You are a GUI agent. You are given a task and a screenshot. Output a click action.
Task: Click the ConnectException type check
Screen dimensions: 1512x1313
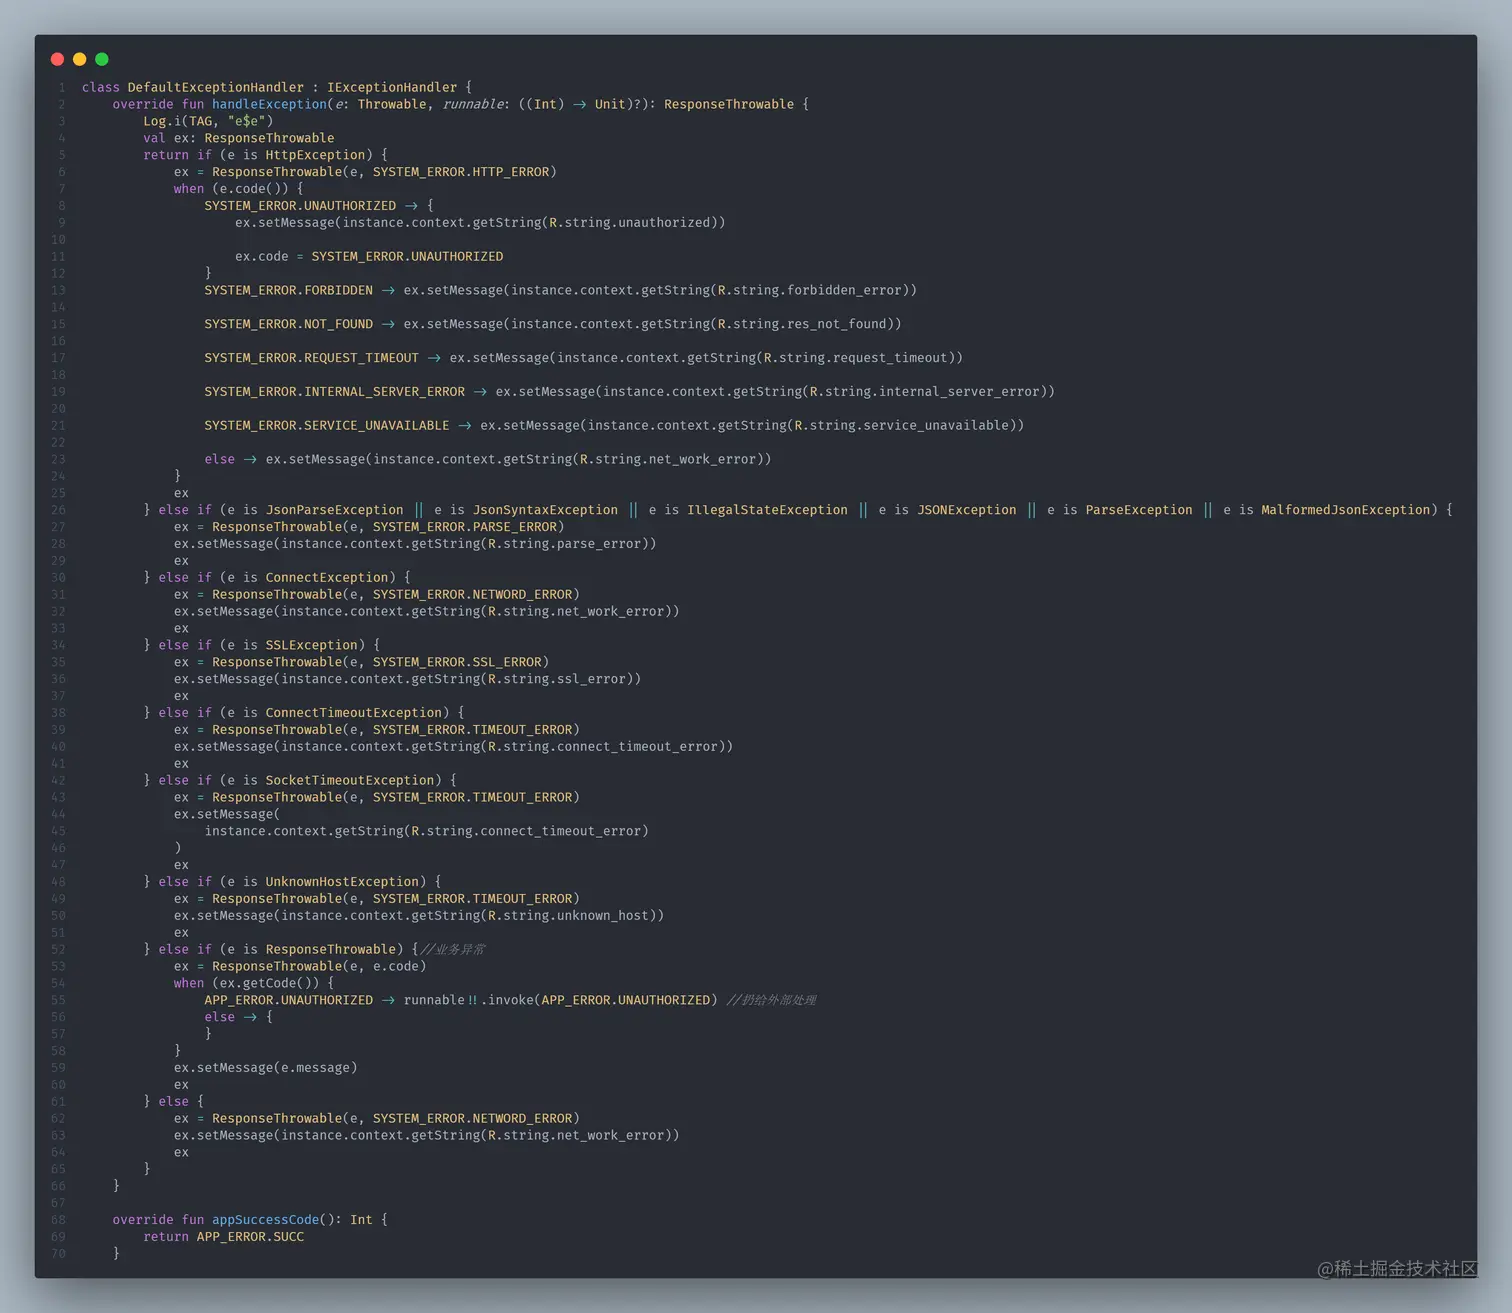coord(327,578)
